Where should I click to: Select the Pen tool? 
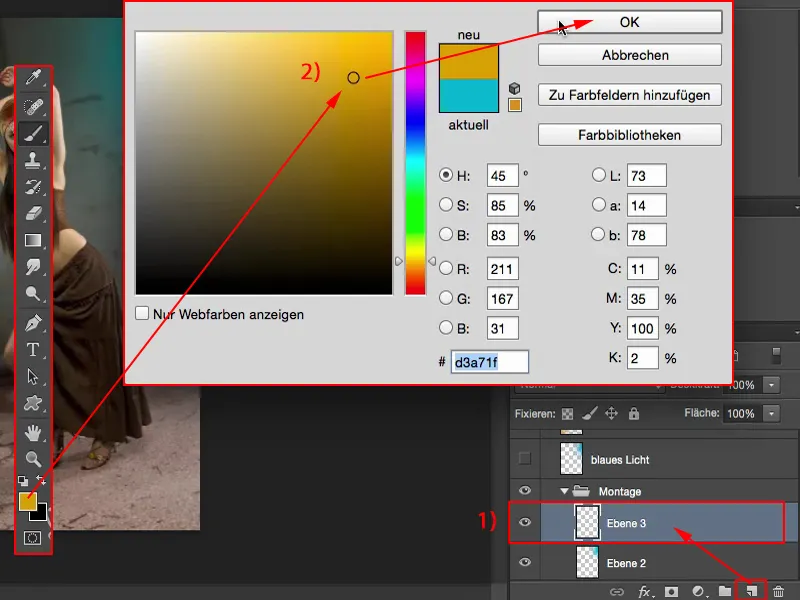coord(33,323)
